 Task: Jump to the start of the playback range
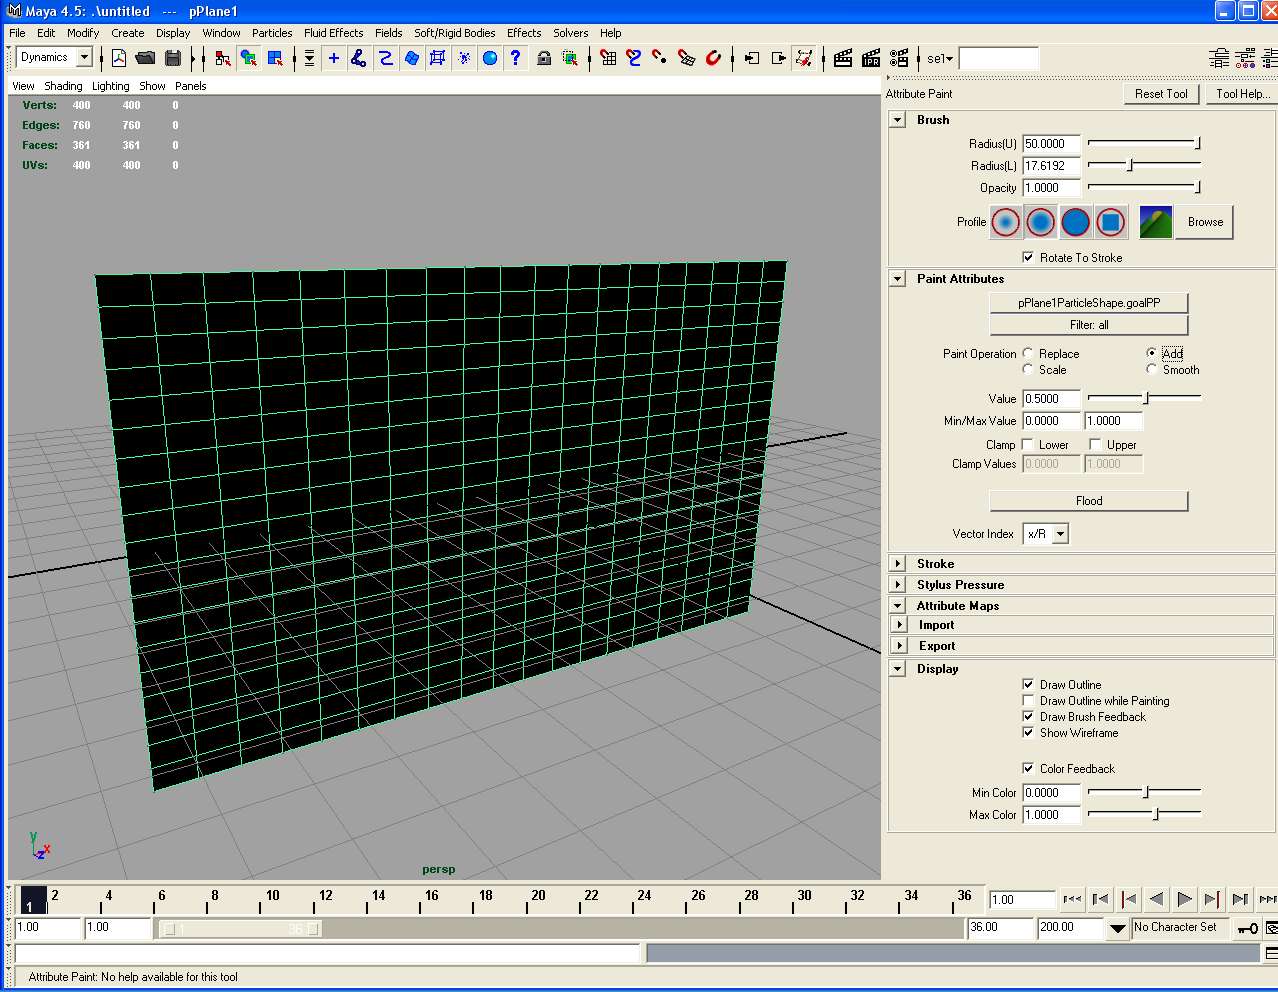[x=1072, y=899]
